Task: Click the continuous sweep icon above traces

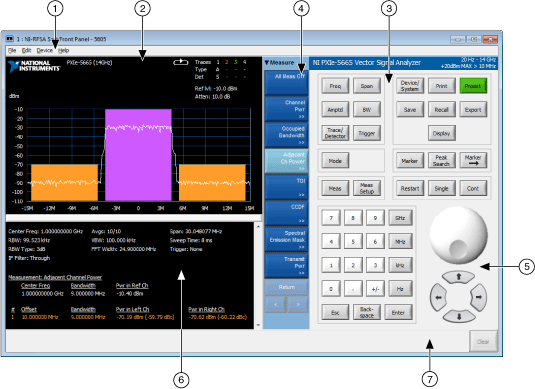Action: [x=180, y=62]
